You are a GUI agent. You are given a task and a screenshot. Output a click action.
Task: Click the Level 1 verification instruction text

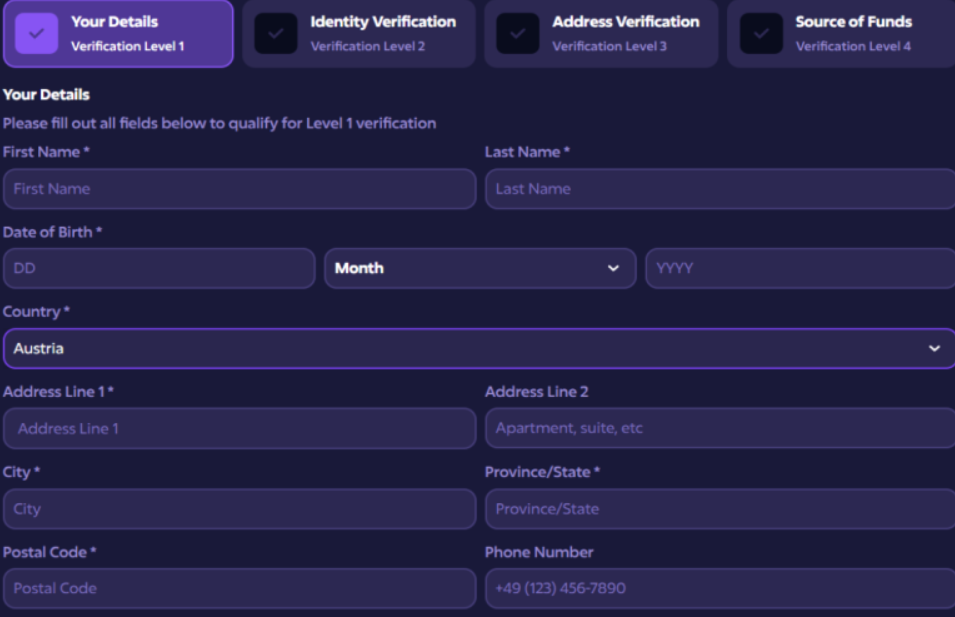[x=219, y=124]
